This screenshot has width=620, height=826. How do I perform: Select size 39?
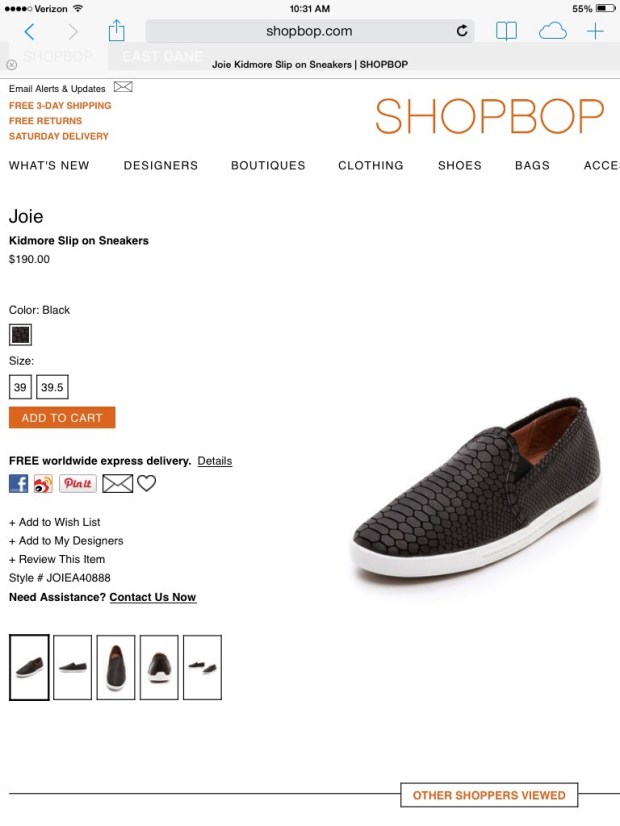pos(20,387)
